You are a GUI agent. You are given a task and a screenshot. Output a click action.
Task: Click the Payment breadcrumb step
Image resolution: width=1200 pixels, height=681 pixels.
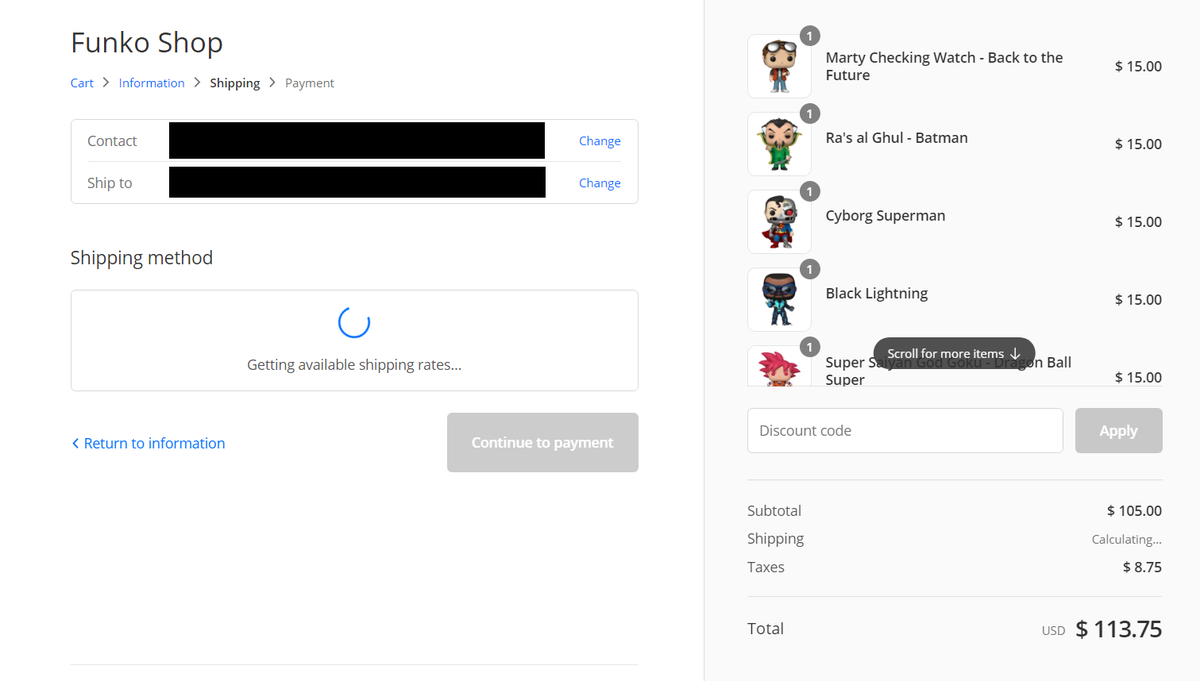click(x=309, y=83)
